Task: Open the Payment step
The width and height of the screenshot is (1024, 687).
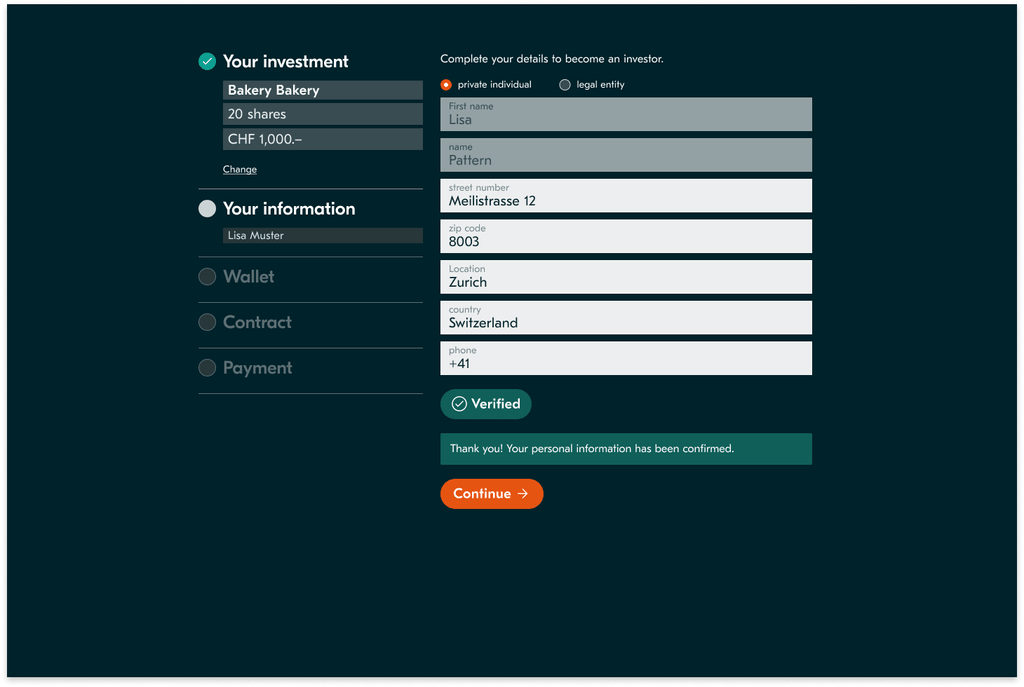Action: (257, 368)
